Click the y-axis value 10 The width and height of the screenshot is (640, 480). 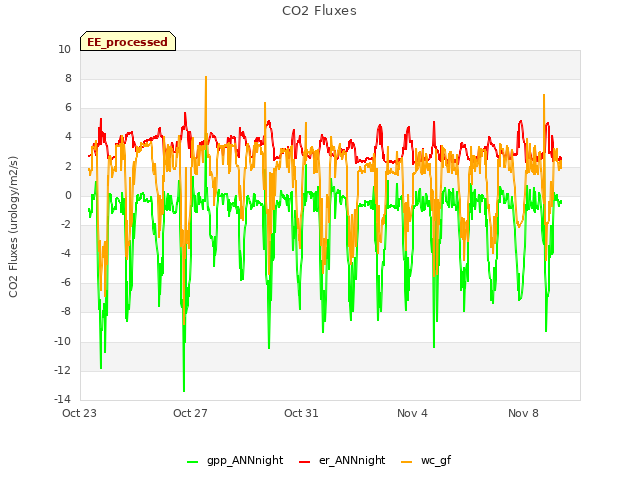point(64,49)
